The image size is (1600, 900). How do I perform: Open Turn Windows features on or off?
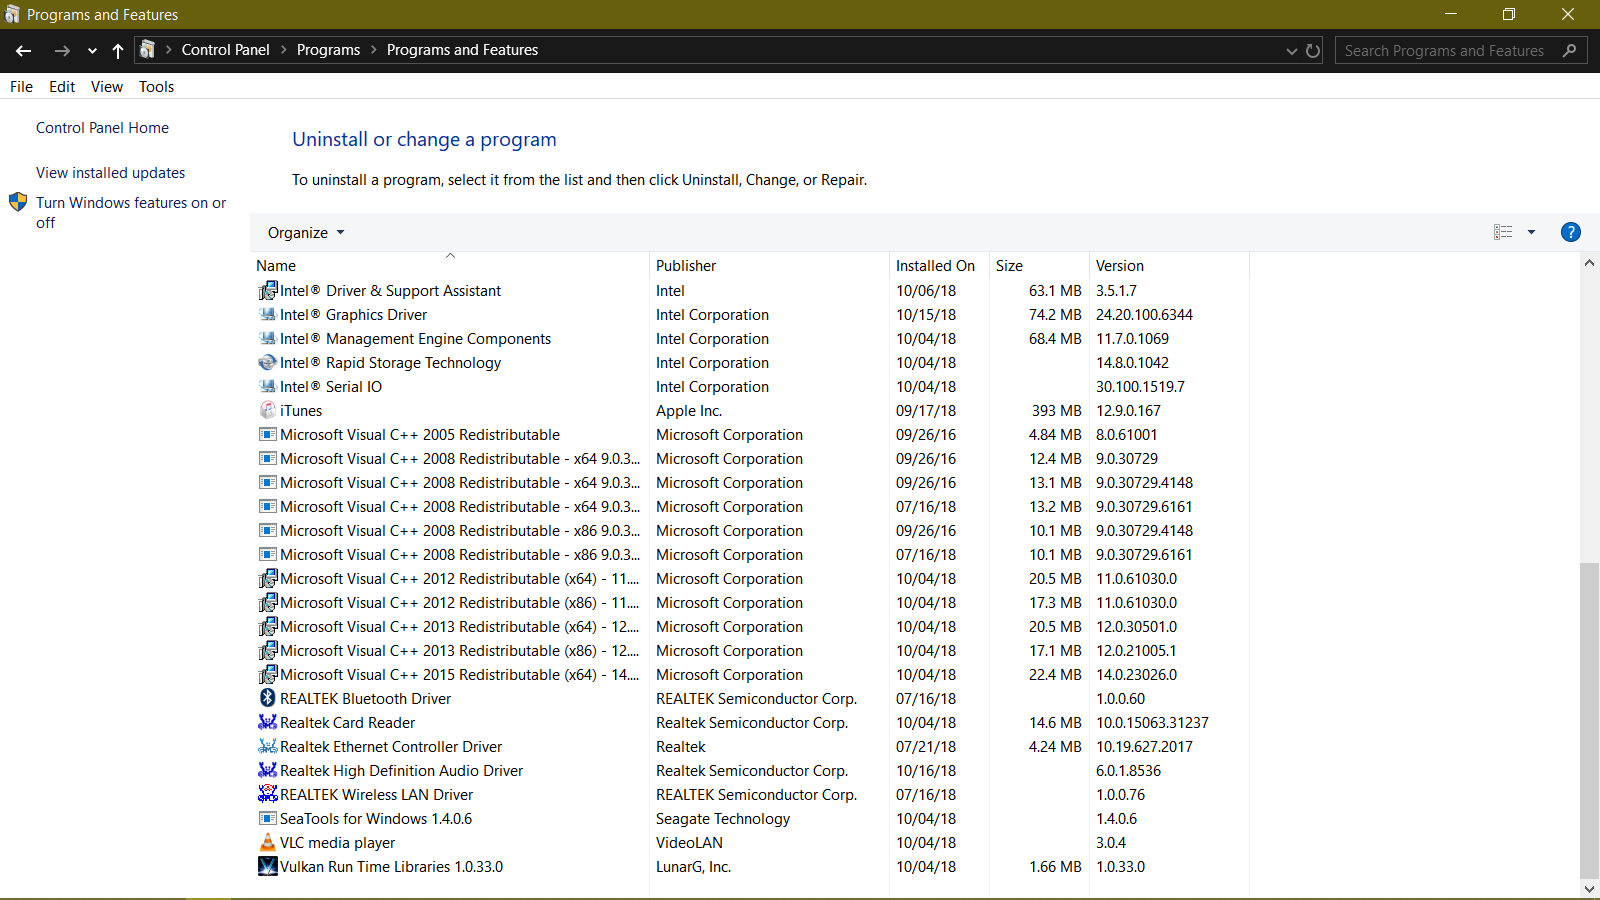pyautogui.click(x=131, y=212)
